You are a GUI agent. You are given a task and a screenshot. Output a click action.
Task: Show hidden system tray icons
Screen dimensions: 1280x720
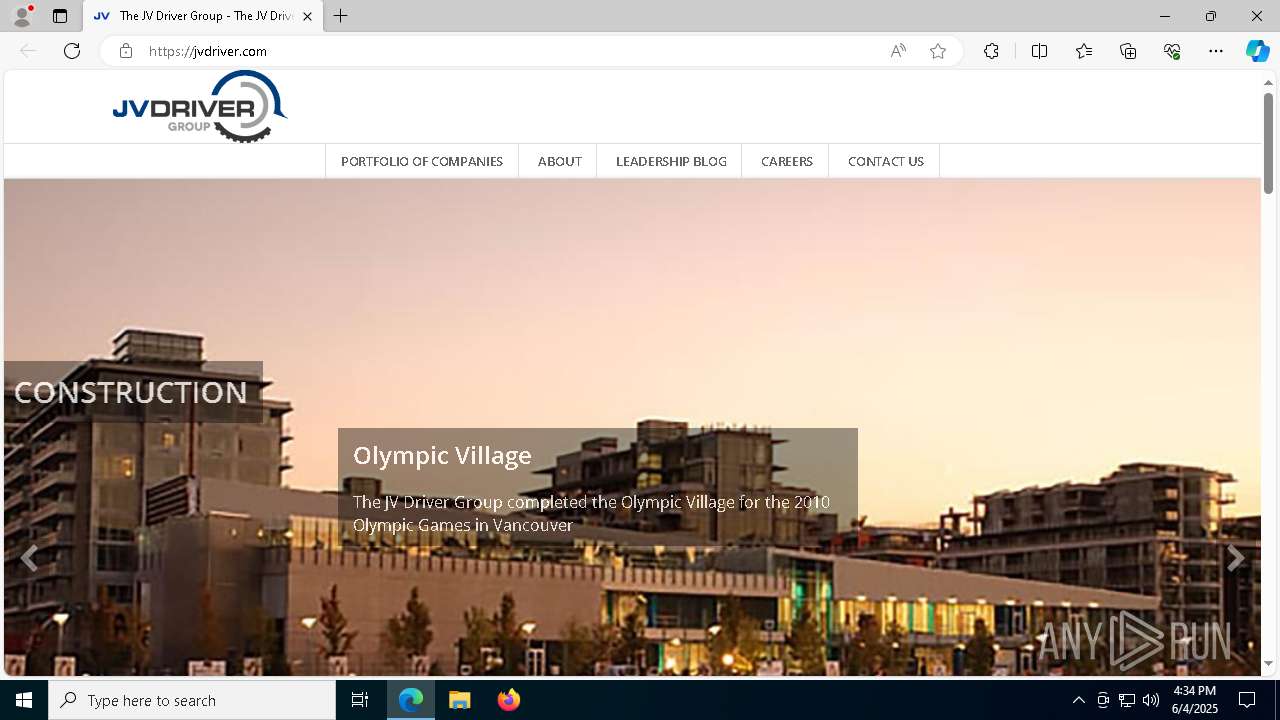(x=1078, y=700)
